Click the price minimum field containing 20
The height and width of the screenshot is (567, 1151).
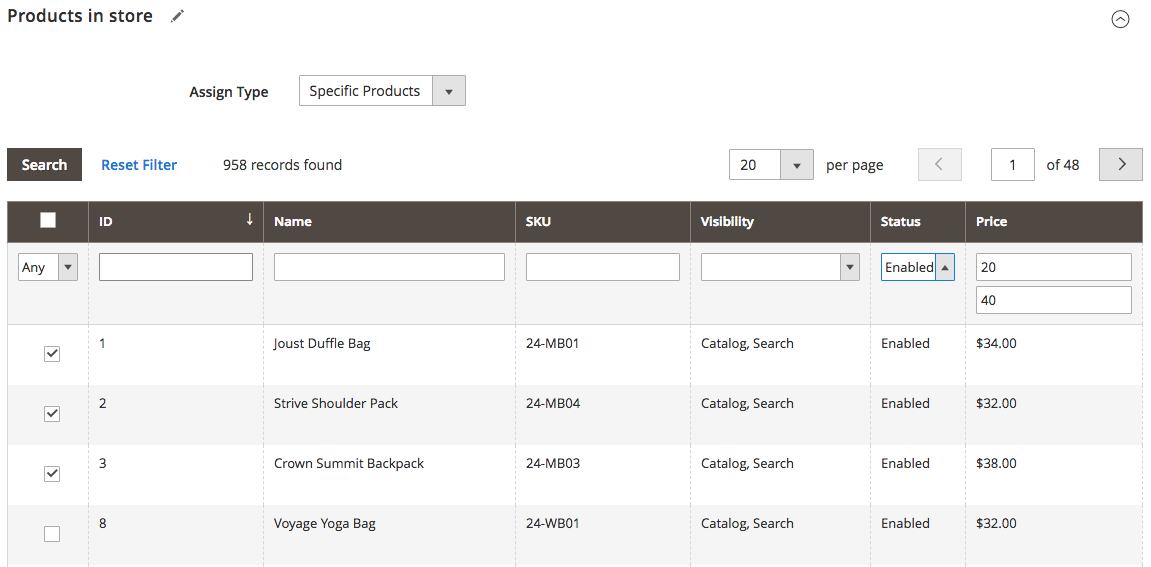[x=1053, y=267]
